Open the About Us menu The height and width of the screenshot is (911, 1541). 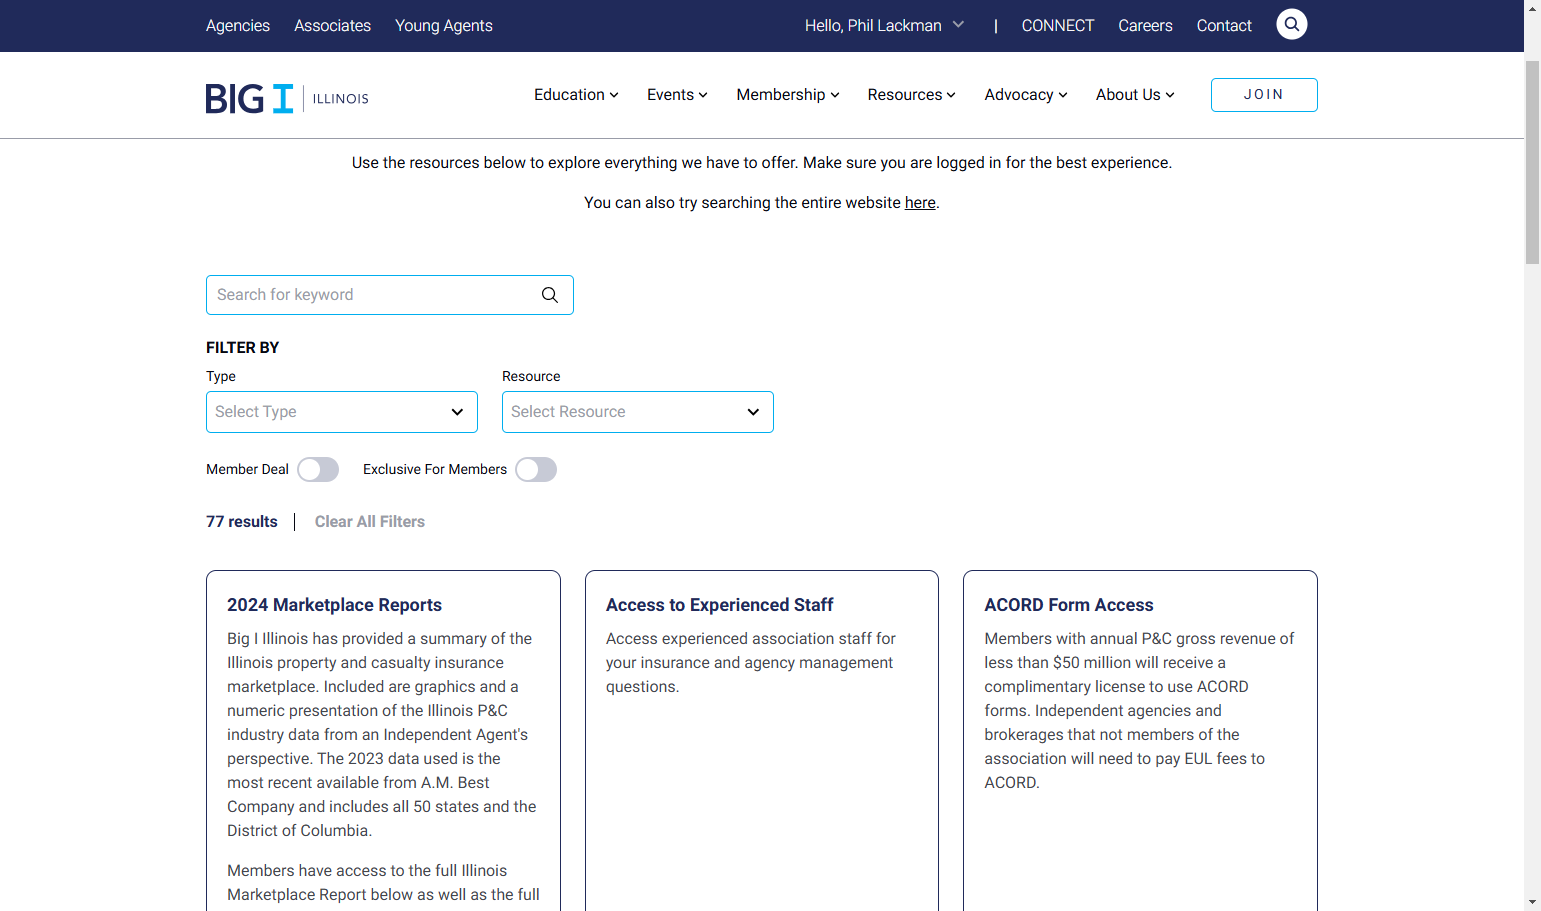[x=1135, y=95]
